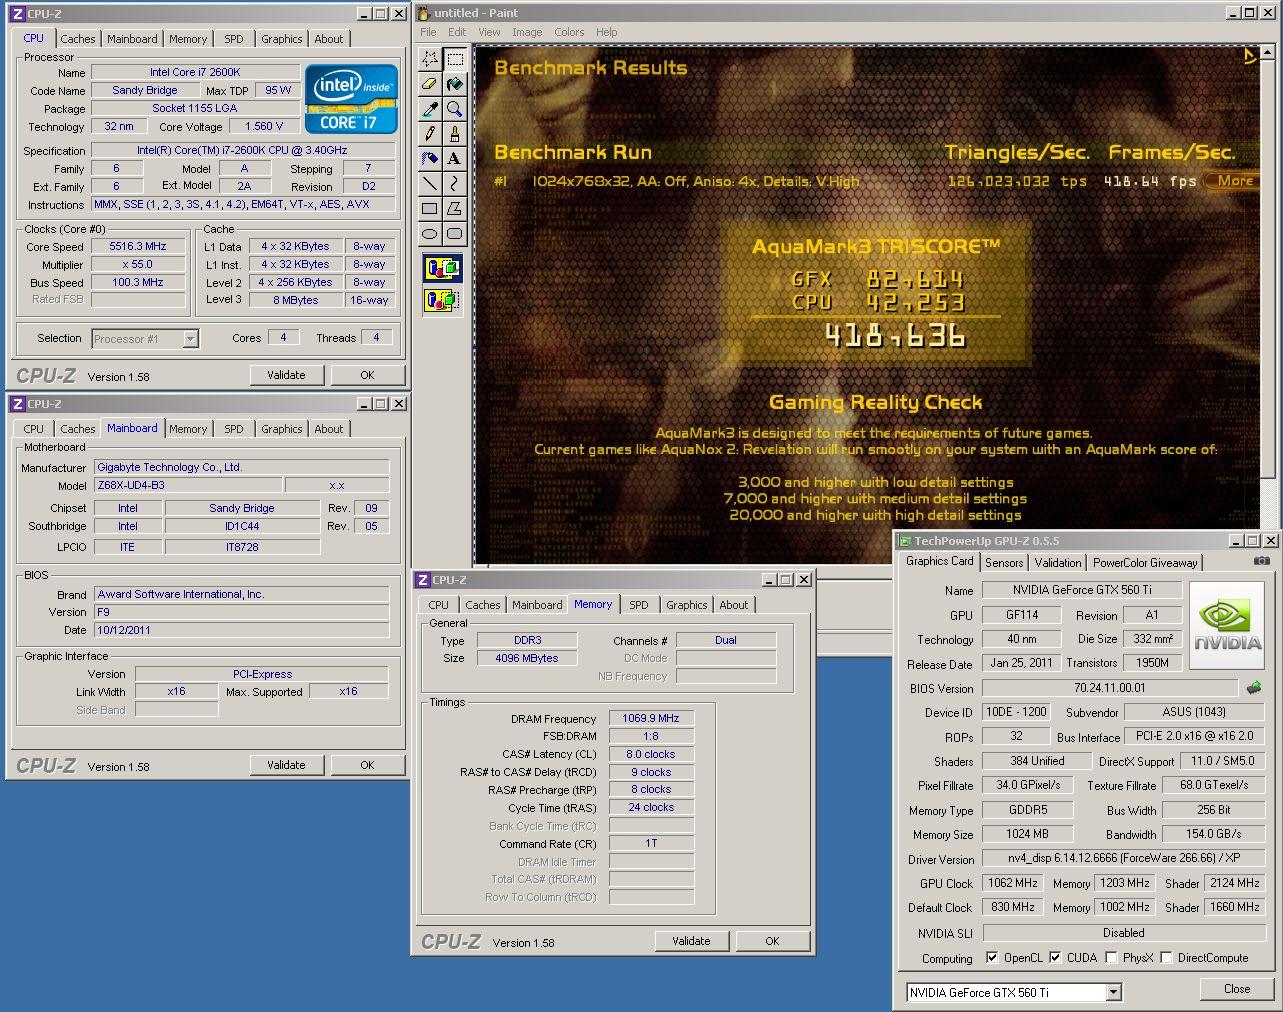Viewport: 1283px width, 1012px height.
Task: Pick the Text tool in Paint
Action: click(x=455, y=159)
